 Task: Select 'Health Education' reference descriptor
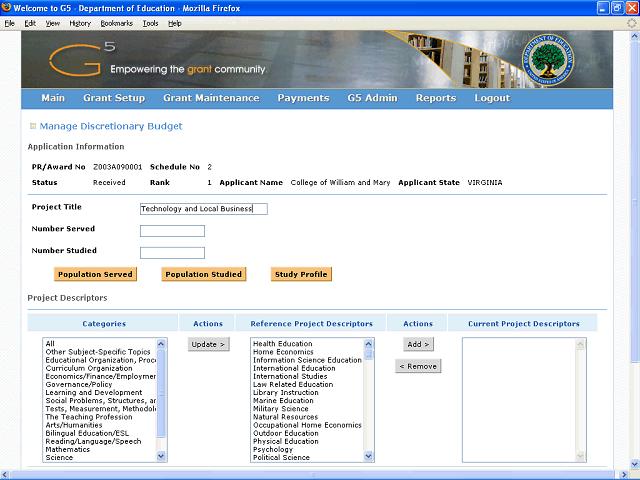click(282, 344)
